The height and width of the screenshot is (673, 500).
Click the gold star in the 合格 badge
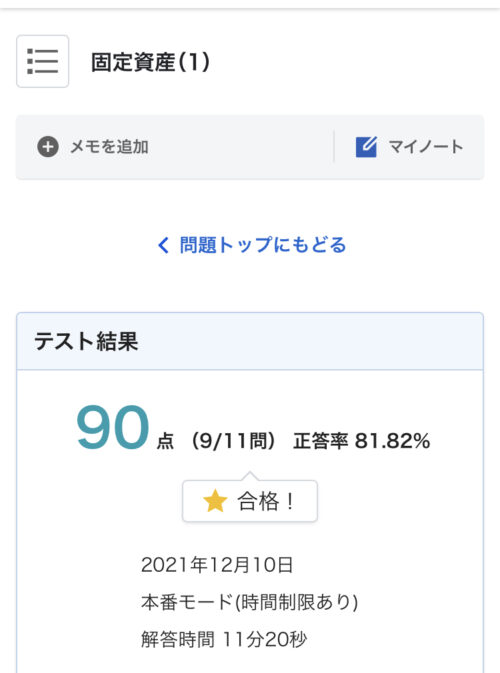[x=215, y=501]
